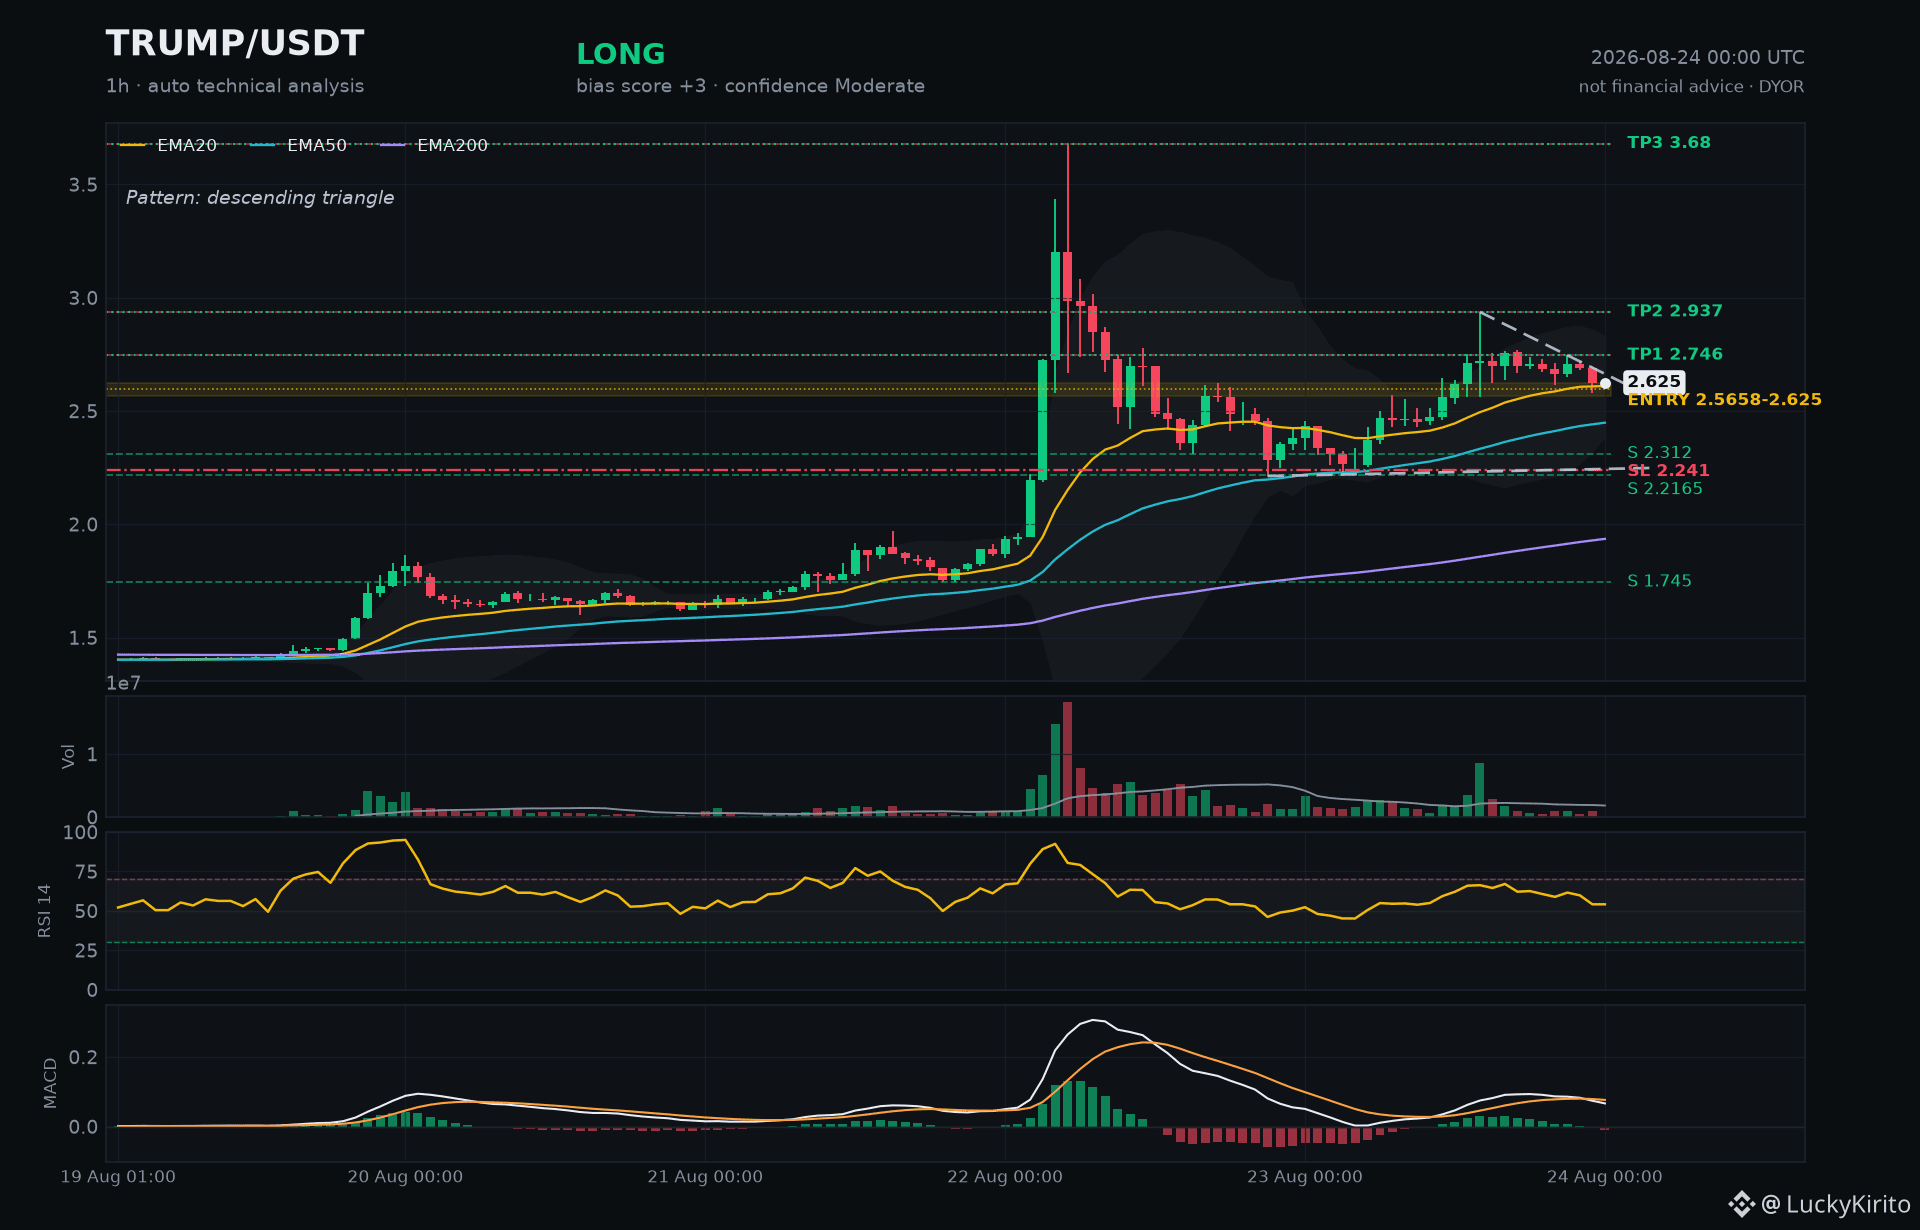Click the 21 Aug 00:00 time axis label
Image resolution: width=1920 pixels, height=1230 pixels.
(x=705, y=1177)
